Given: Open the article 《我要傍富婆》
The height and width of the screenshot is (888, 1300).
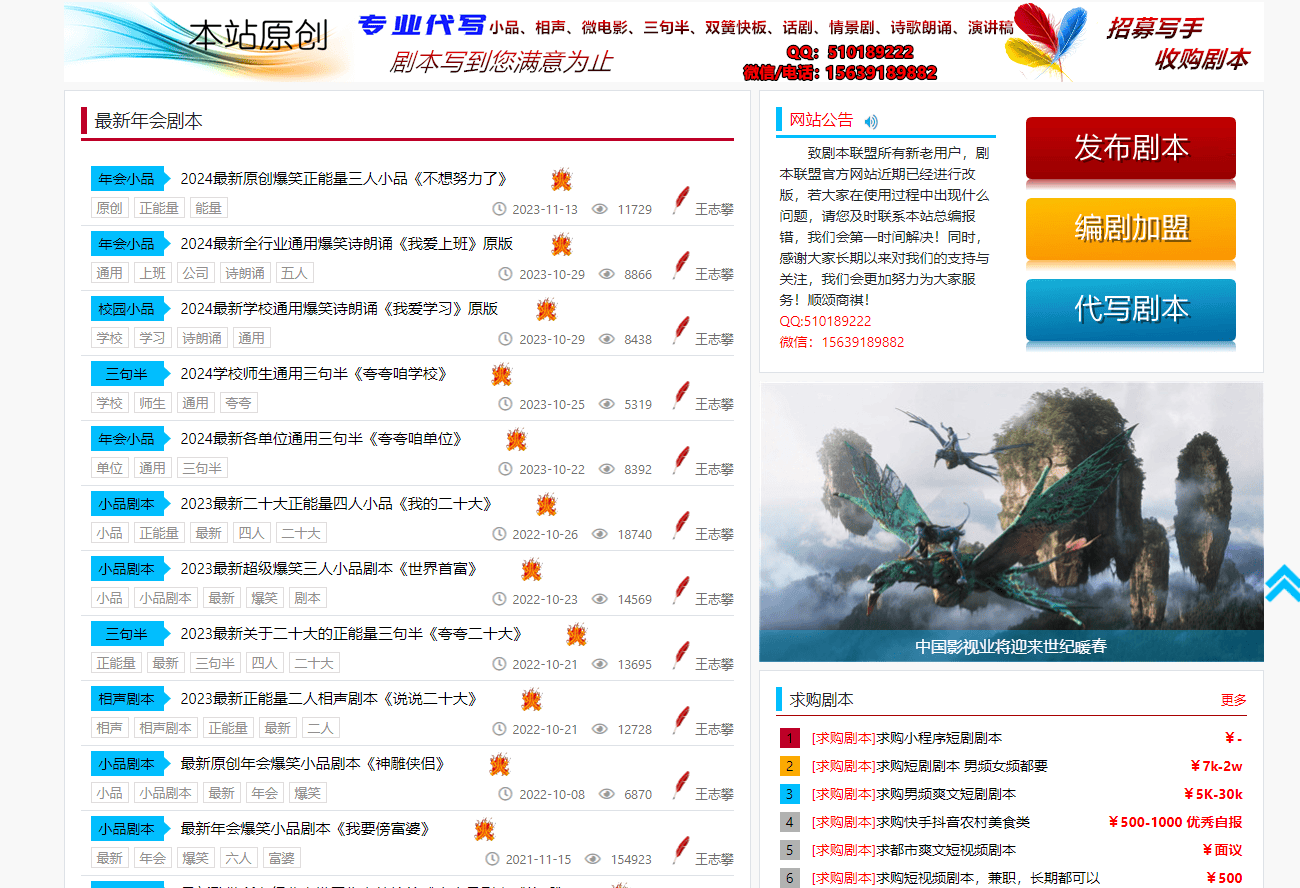Looking at the screenshot, I should pyautogui.click(x=304, y=829).
